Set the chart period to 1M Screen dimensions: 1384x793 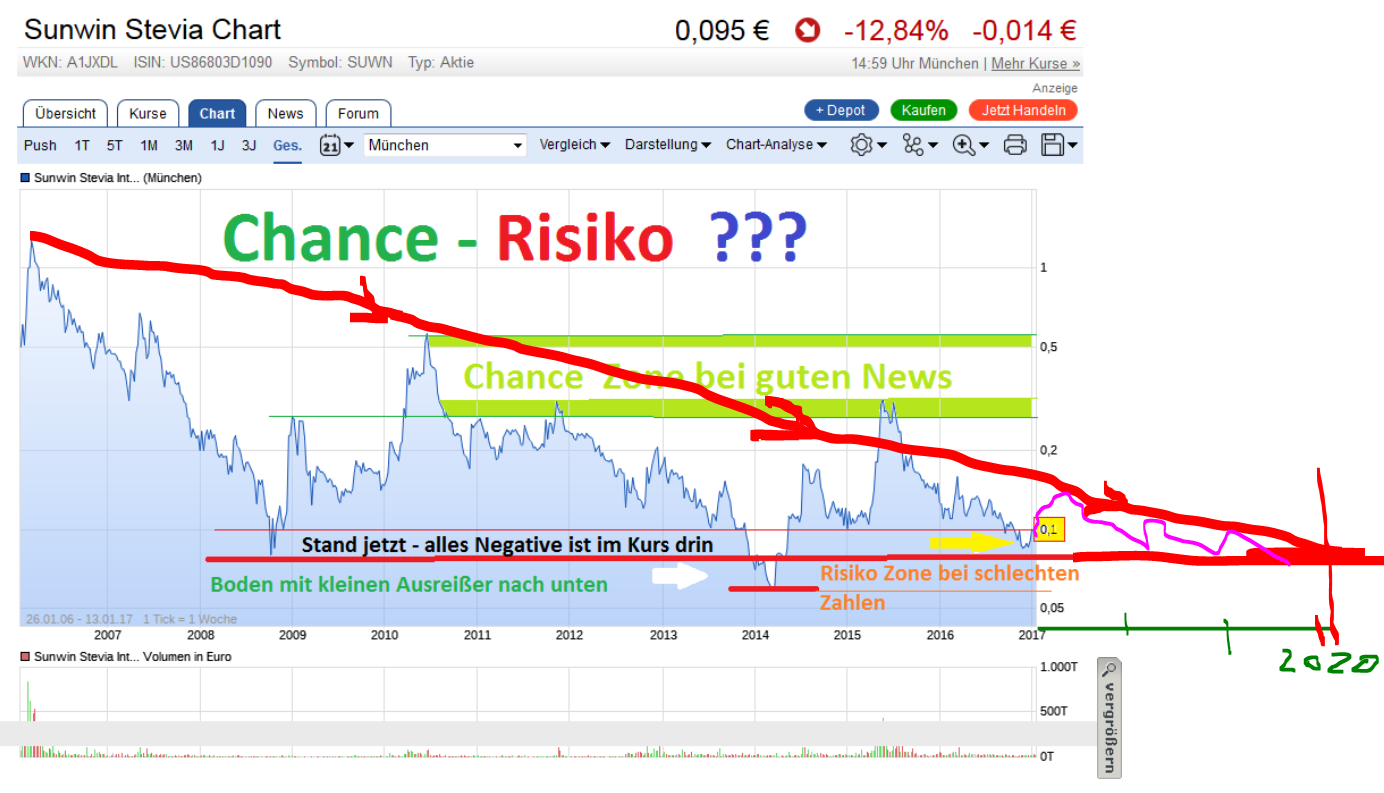click(x=149, y=145)
